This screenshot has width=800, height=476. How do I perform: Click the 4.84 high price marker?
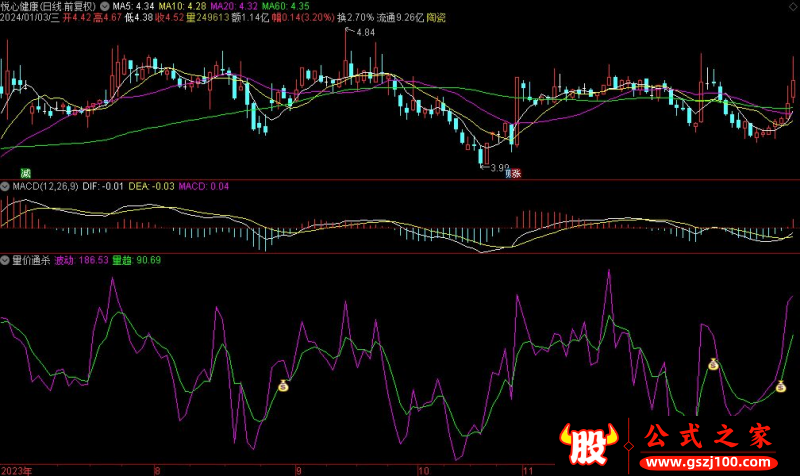[364, 33]
